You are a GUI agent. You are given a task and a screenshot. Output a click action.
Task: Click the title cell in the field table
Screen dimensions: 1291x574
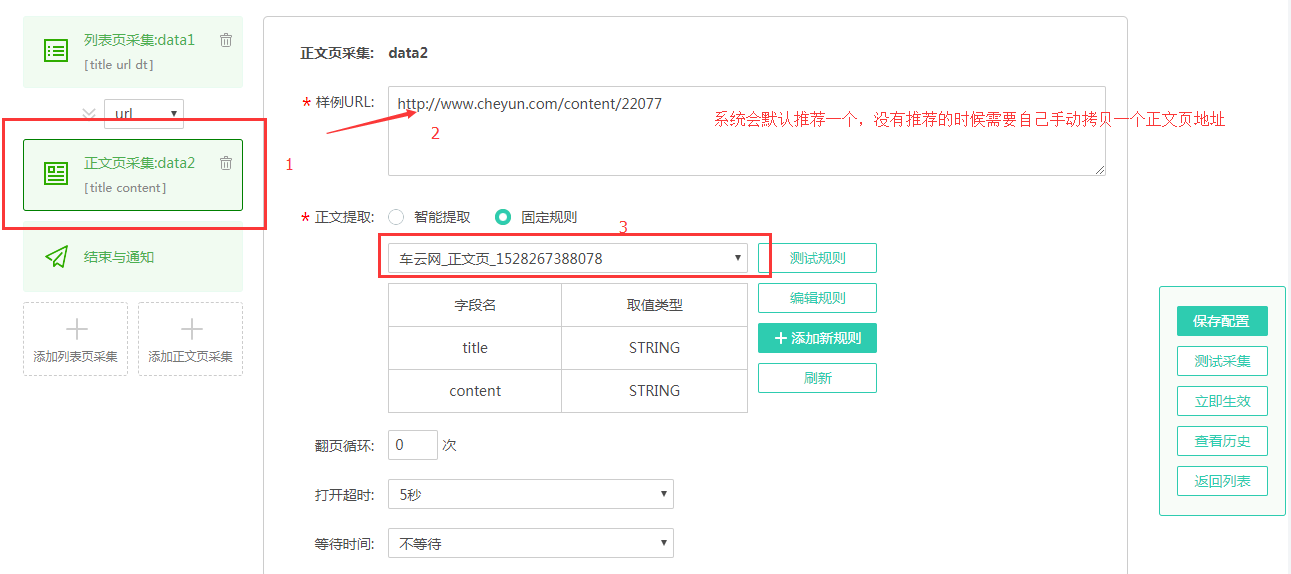(475, 348)
